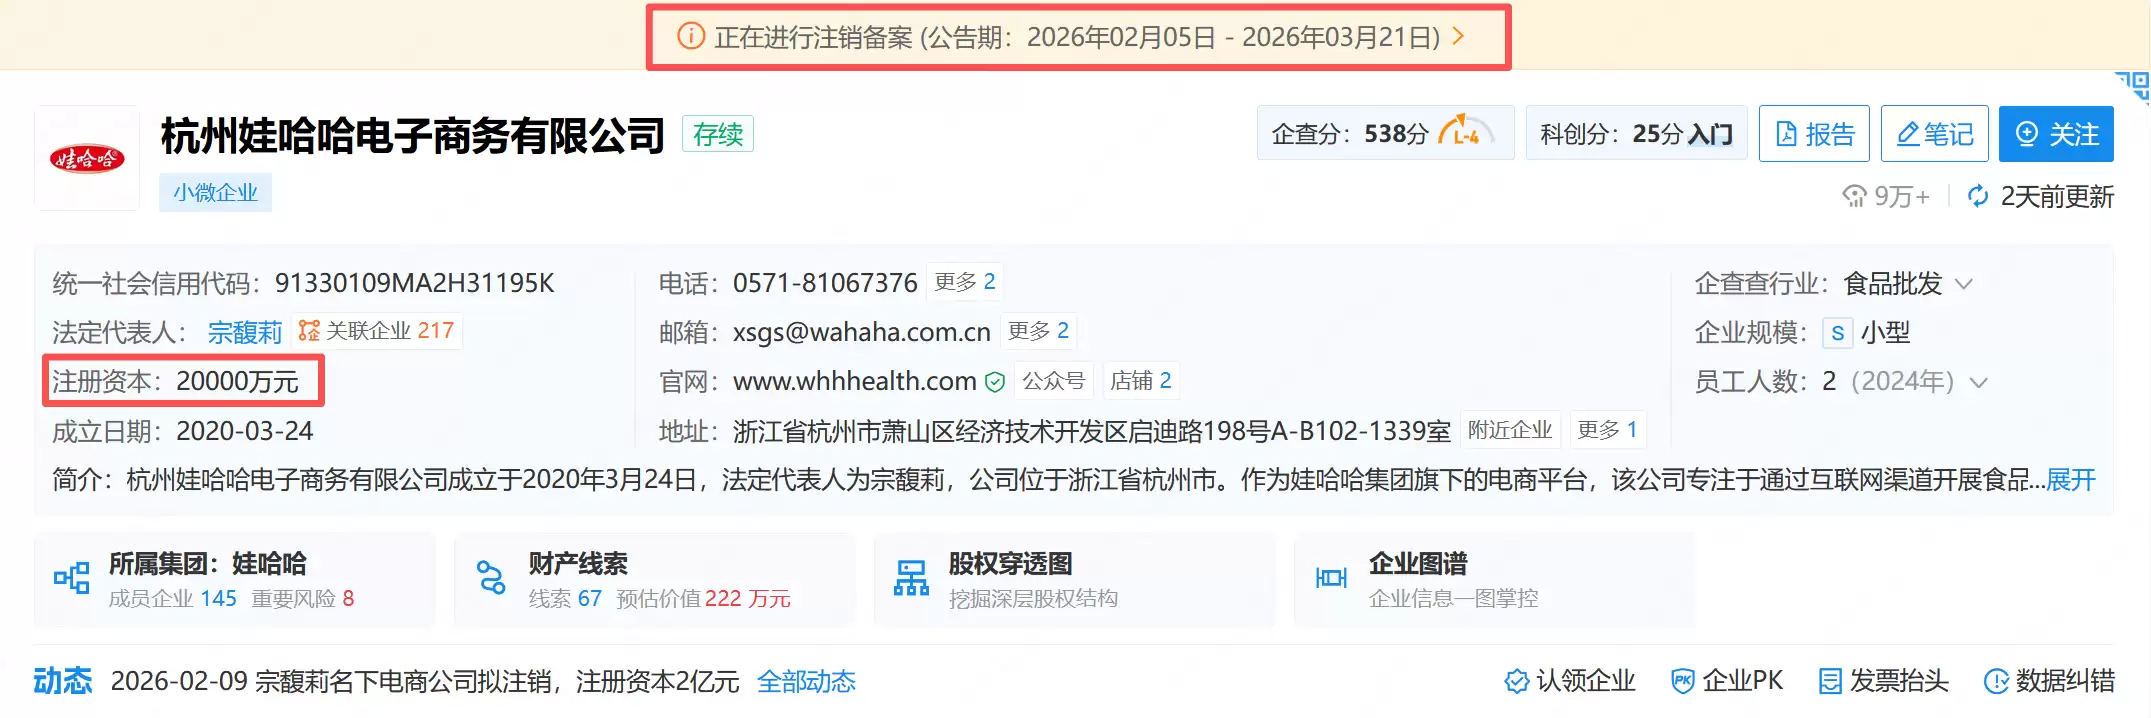Click 企业PK comparison option
Viewport: 2151px width, 718px height.
point(1727,681)
